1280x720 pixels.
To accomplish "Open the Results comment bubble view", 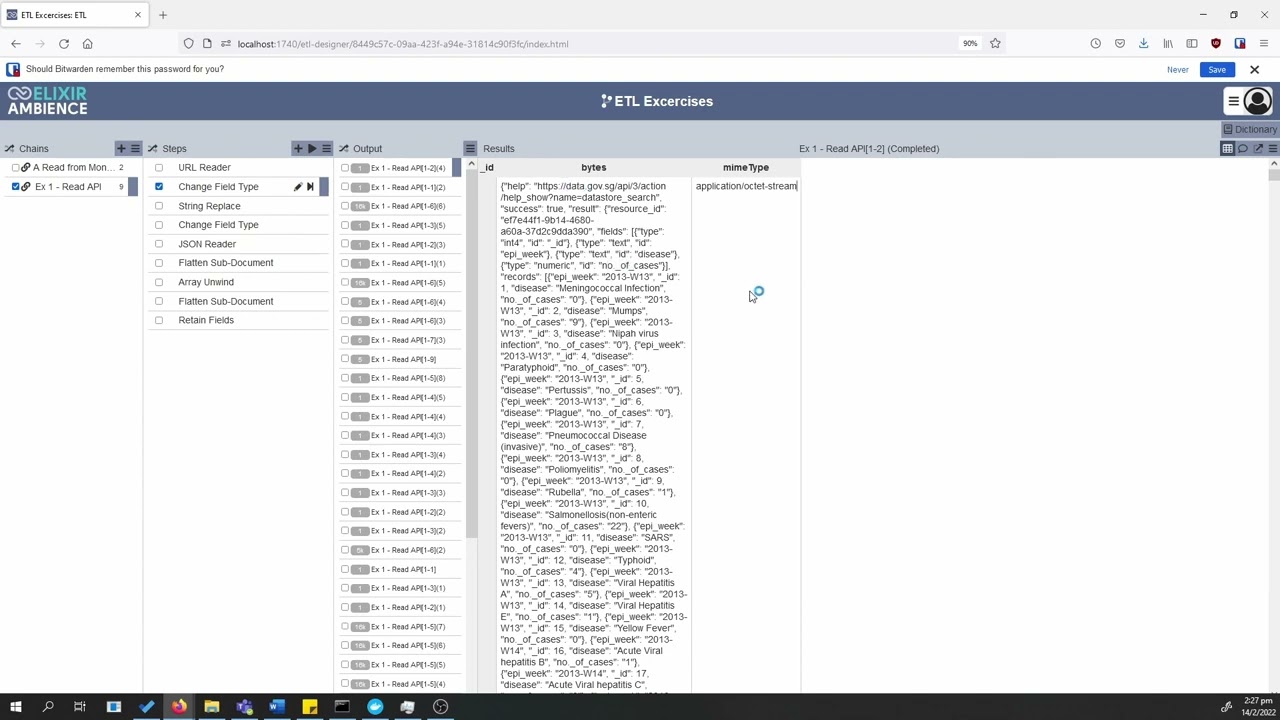I will coord(1242,148).
